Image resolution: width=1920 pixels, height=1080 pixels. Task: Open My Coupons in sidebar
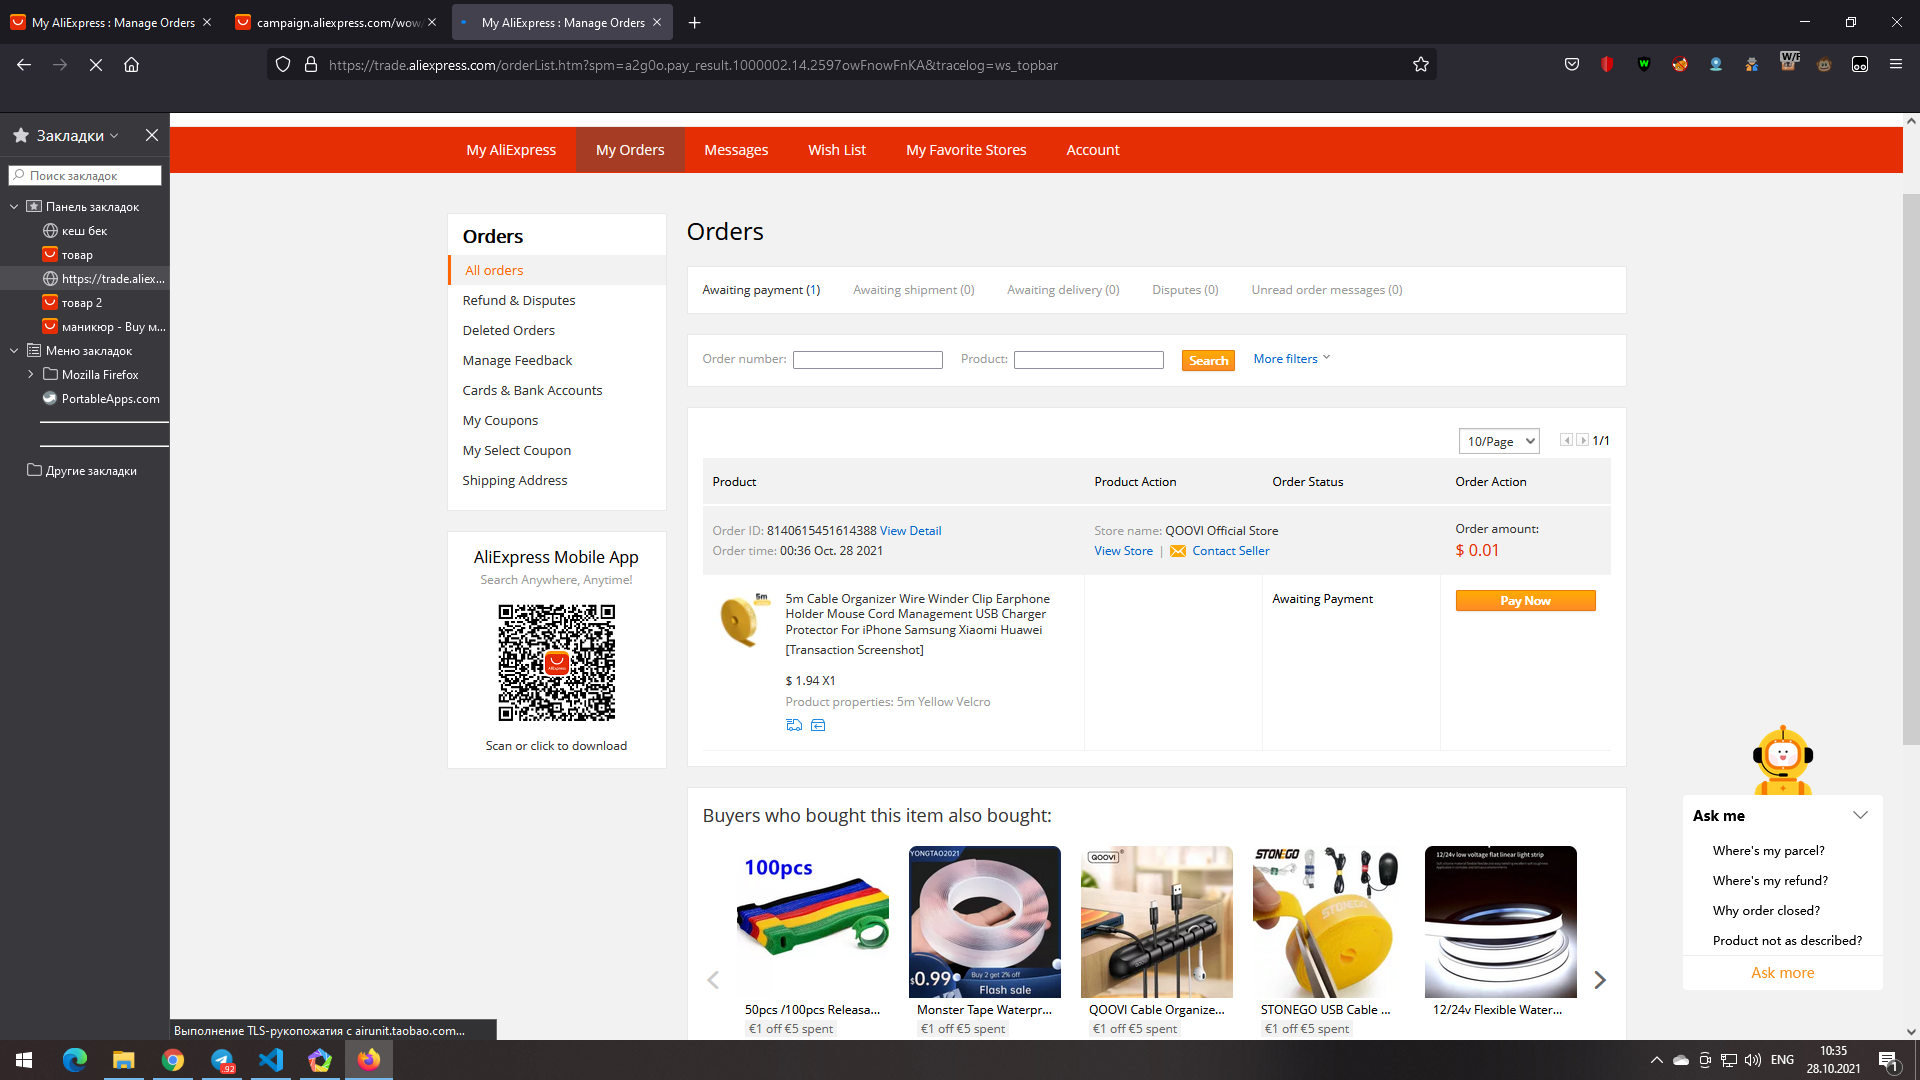500,420
